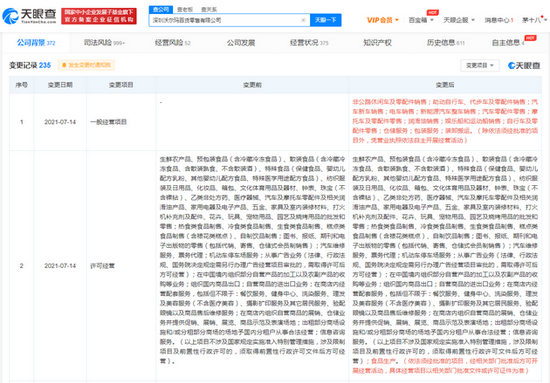Open the 消息中心 notifications
This screenshot has width=550, height=383.
tap(499, 20)
